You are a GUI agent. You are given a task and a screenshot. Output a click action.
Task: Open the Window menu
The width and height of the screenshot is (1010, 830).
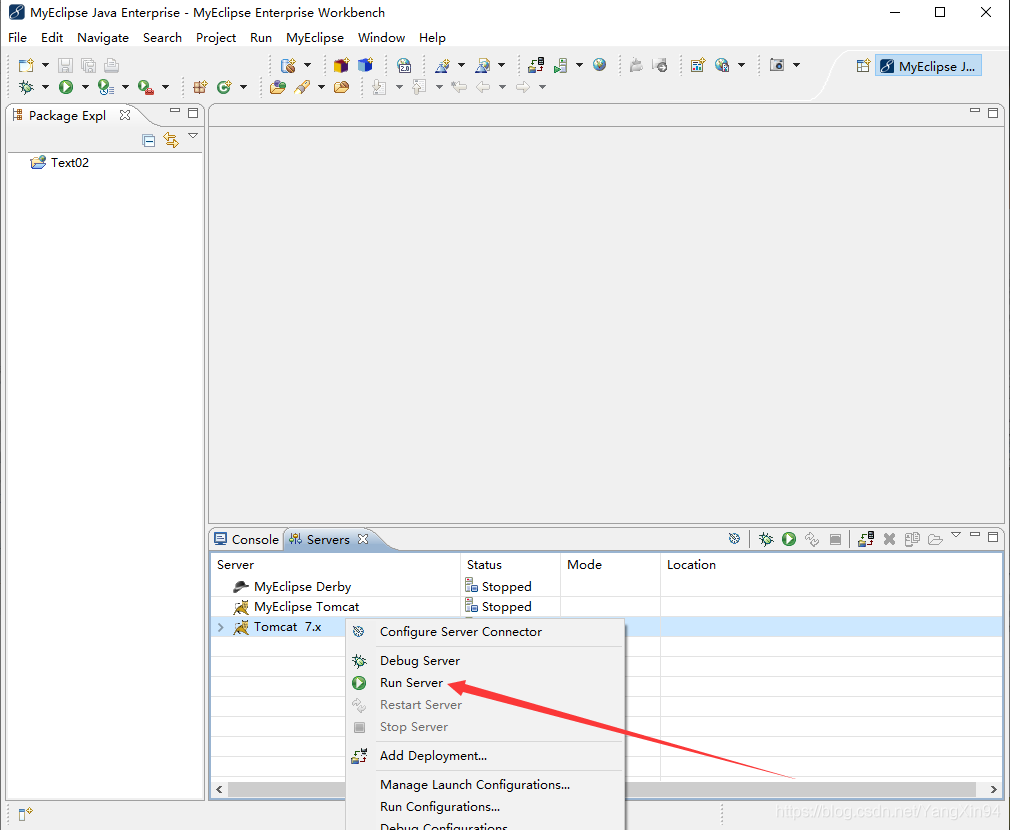point(381,37)
